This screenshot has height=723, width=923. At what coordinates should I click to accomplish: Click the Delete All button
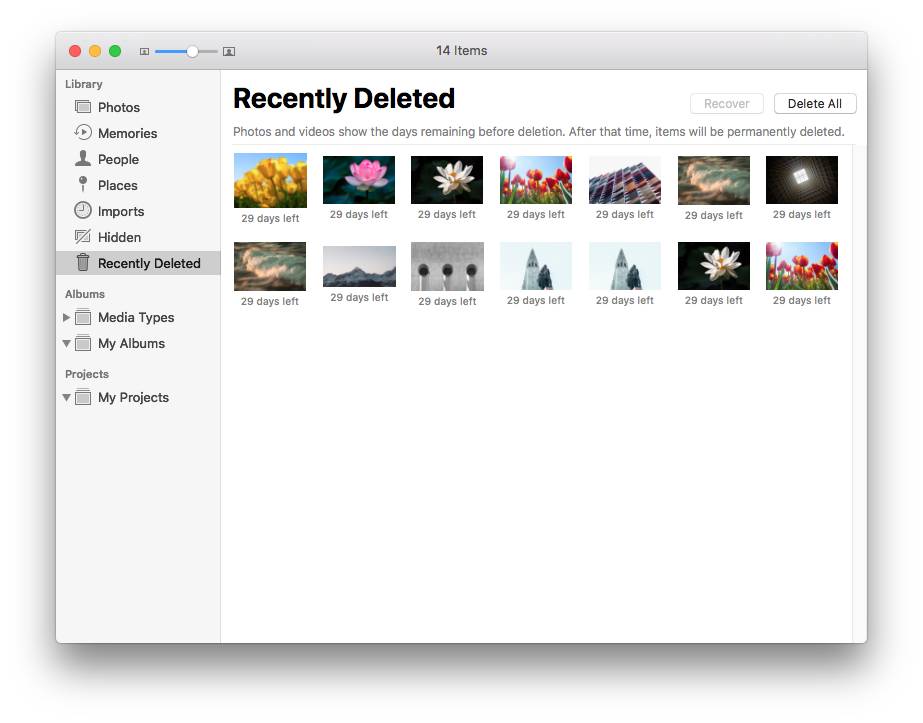[815, 103]
